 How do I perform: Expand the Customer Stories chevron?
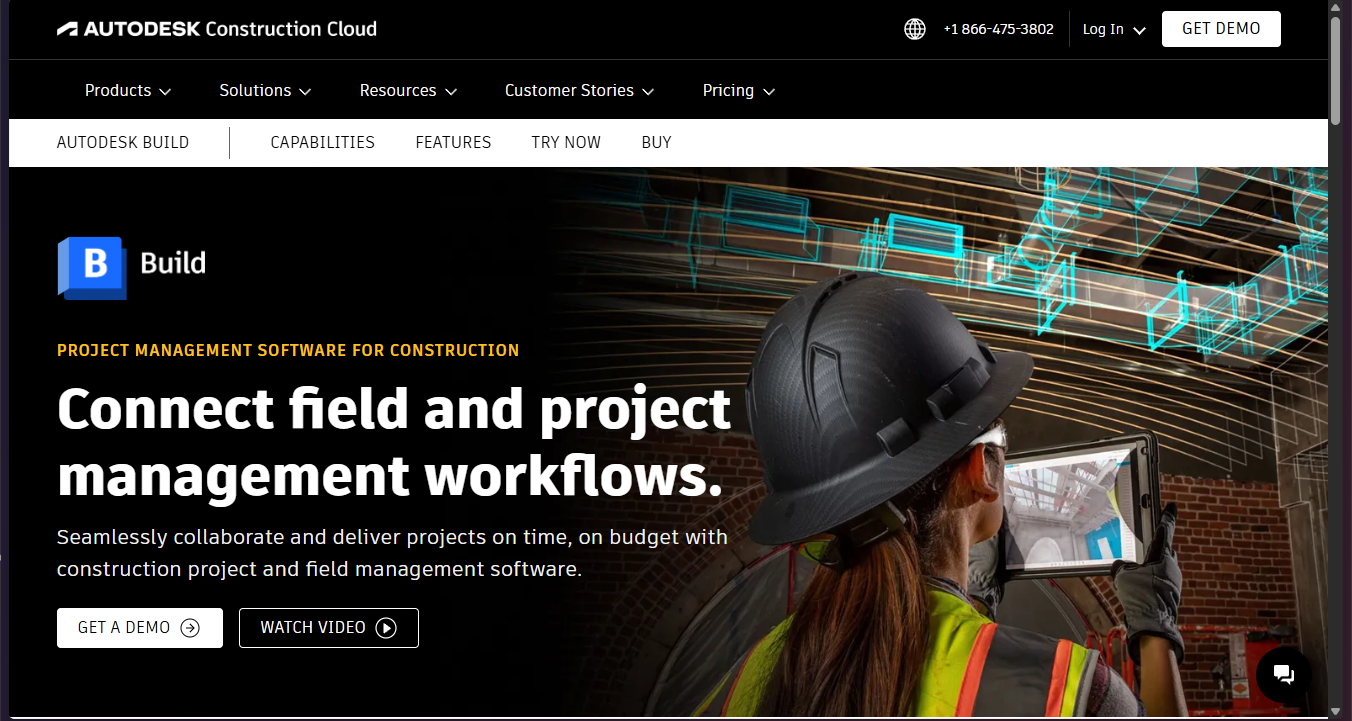[x=648, y=91]
